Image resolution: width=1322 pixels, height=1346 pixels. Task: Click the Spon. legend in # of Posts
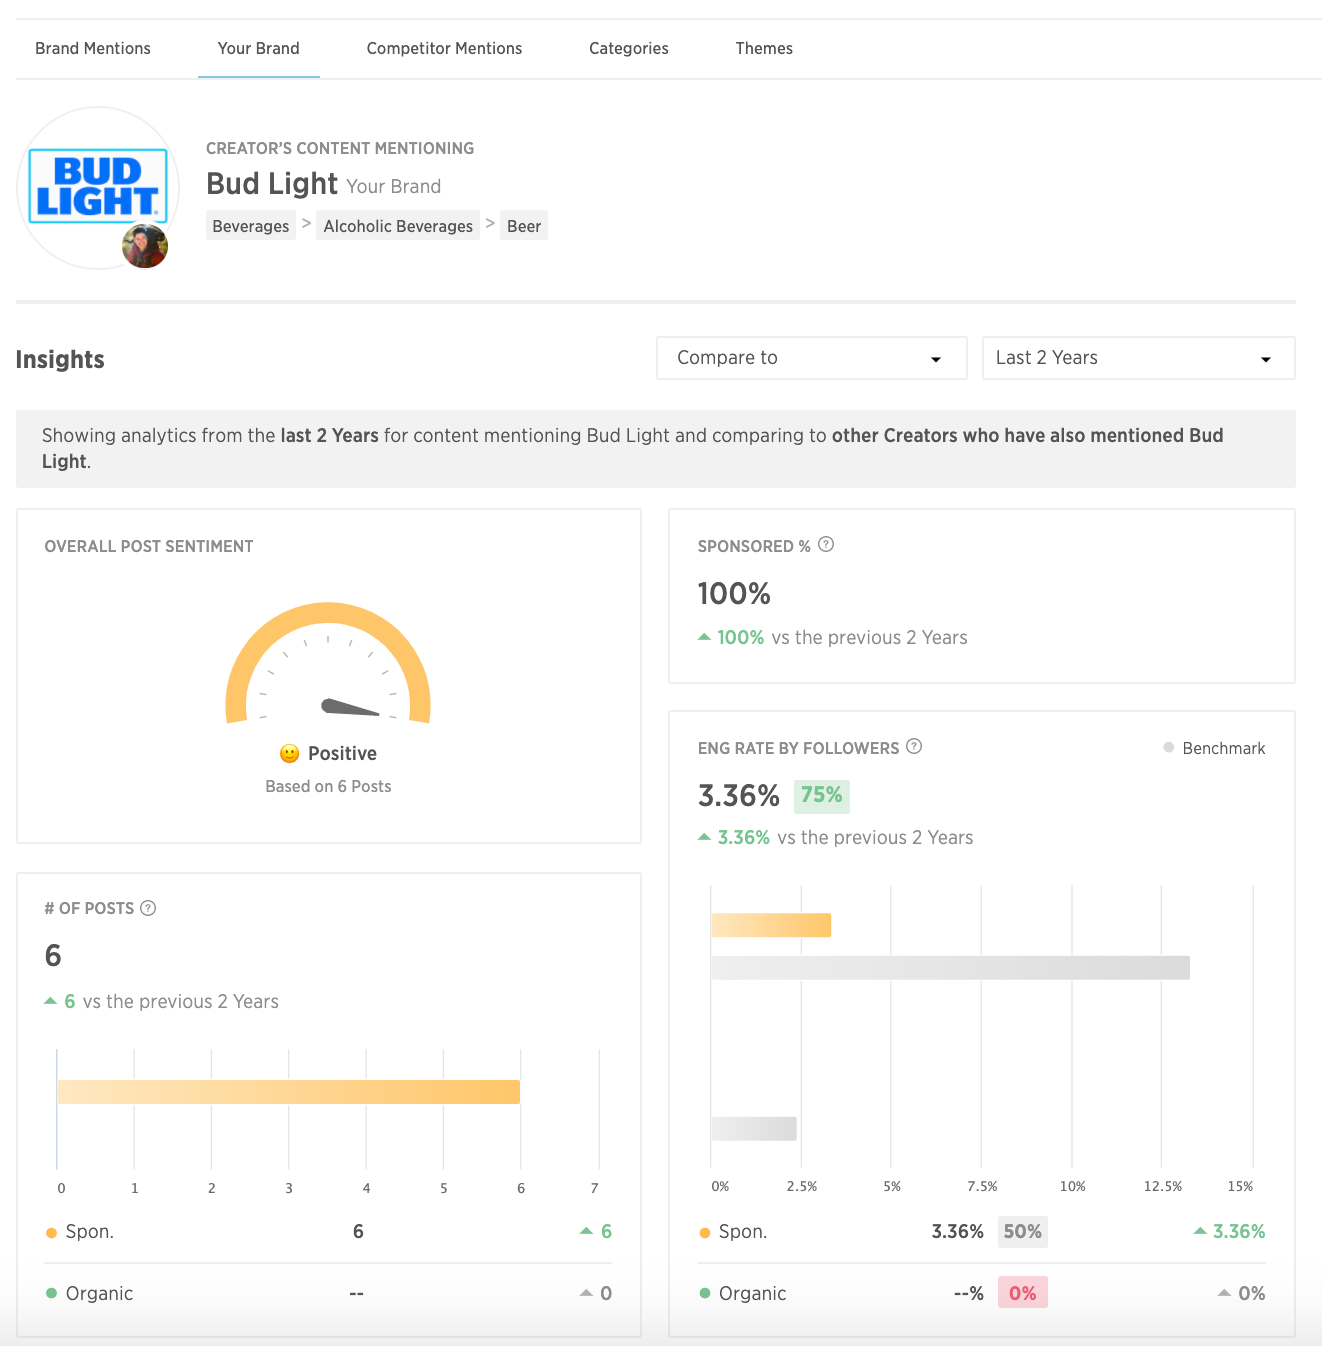[80, 1232]
